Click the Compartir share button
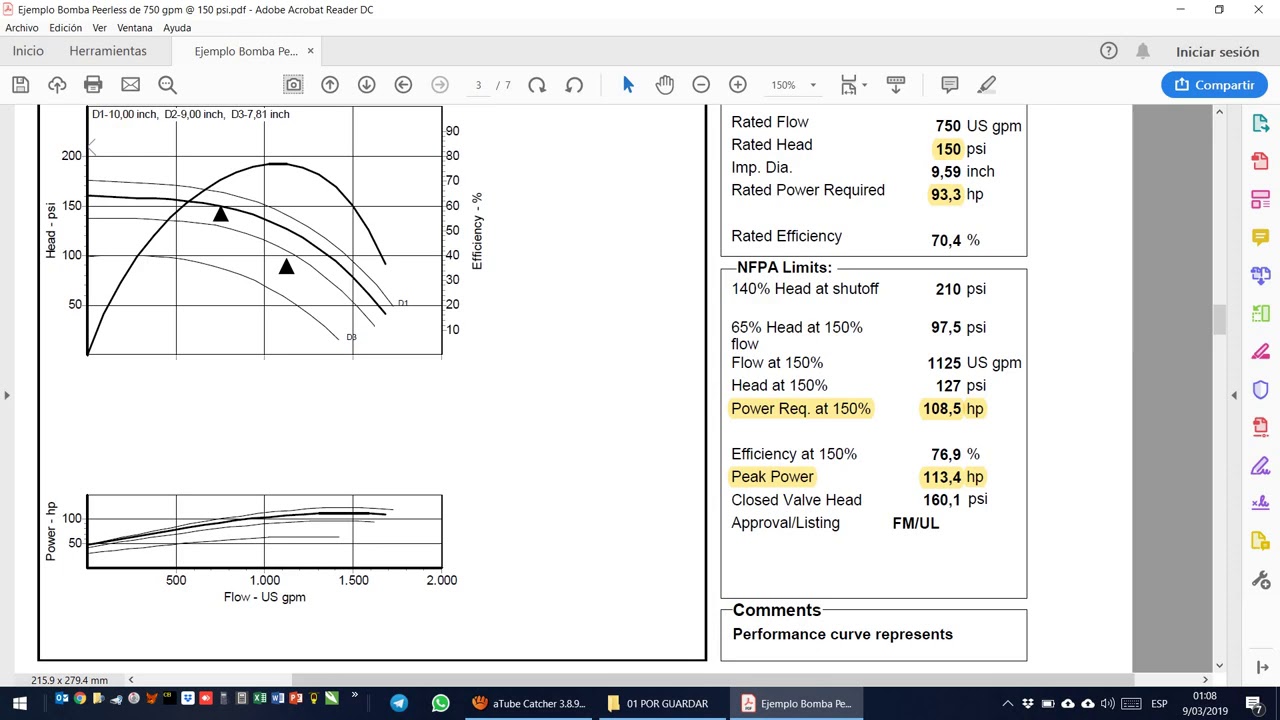Image resolution: width=1280 pixels, height=720 pixels. pyautogui.click(x=1214, y=85)
